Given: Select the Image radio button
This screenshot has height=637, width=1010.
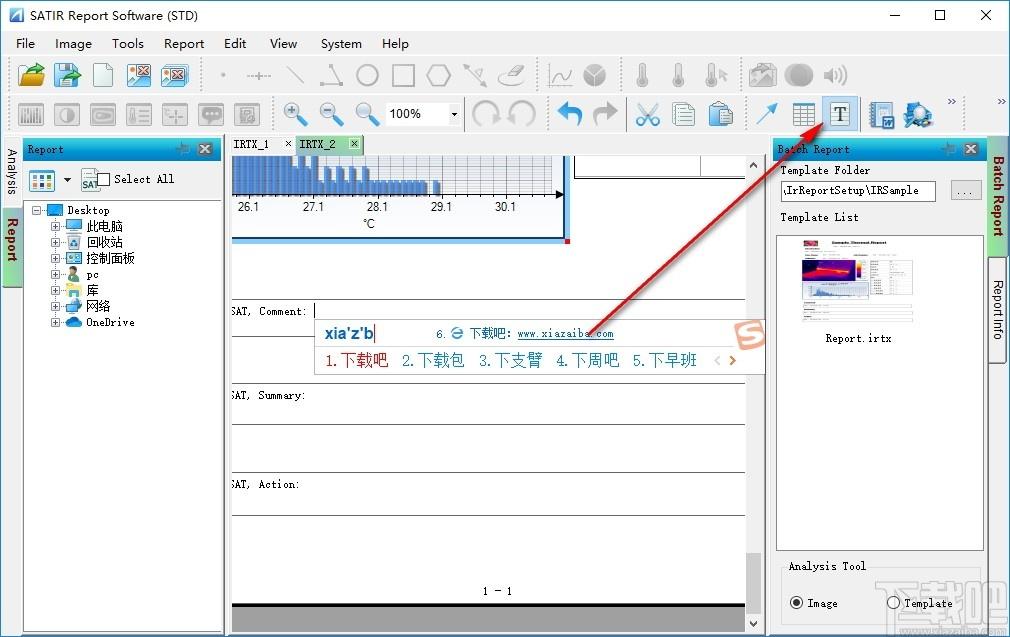Looking at the screenshot, I should (796, 603).
